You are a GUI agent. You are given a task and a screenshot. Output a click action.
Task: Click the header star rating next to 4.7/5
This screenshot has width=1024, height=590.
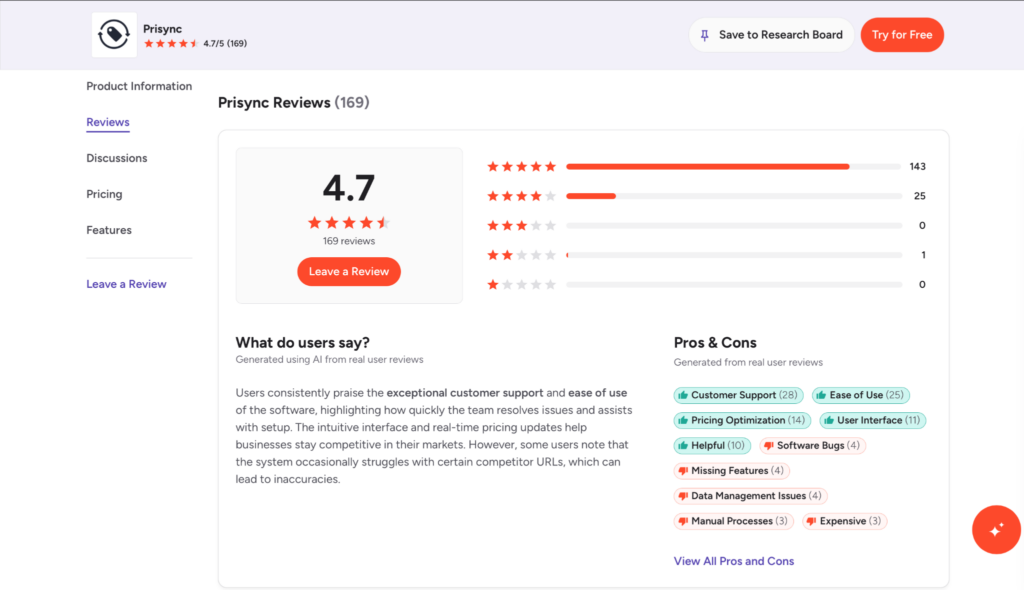click(171, 44)
